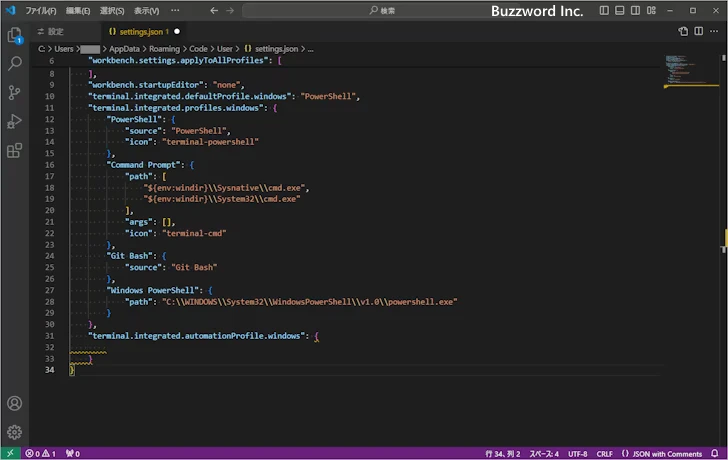Viewport: 728px width, 460px height.
Task: Click the 行 34, 列 2 cursor position
Action: pyautogui.click(x=503, y=454)
